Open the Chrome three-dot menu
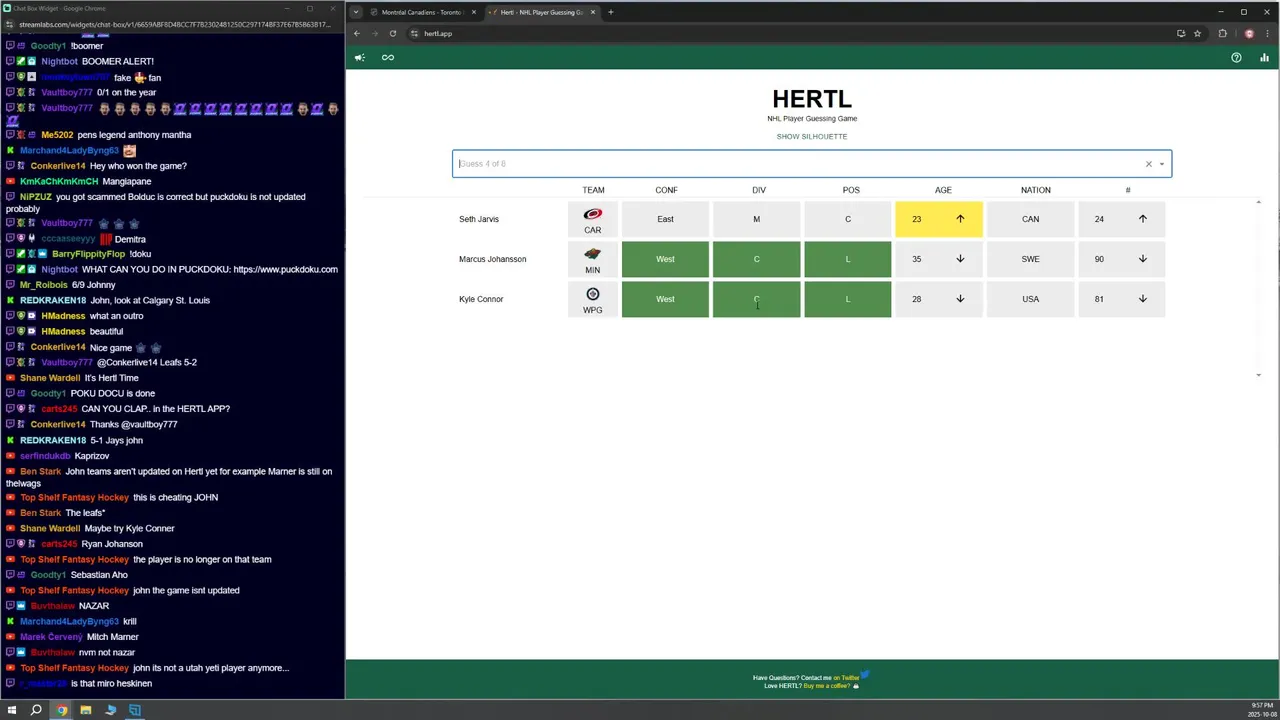 point(1267,33)
